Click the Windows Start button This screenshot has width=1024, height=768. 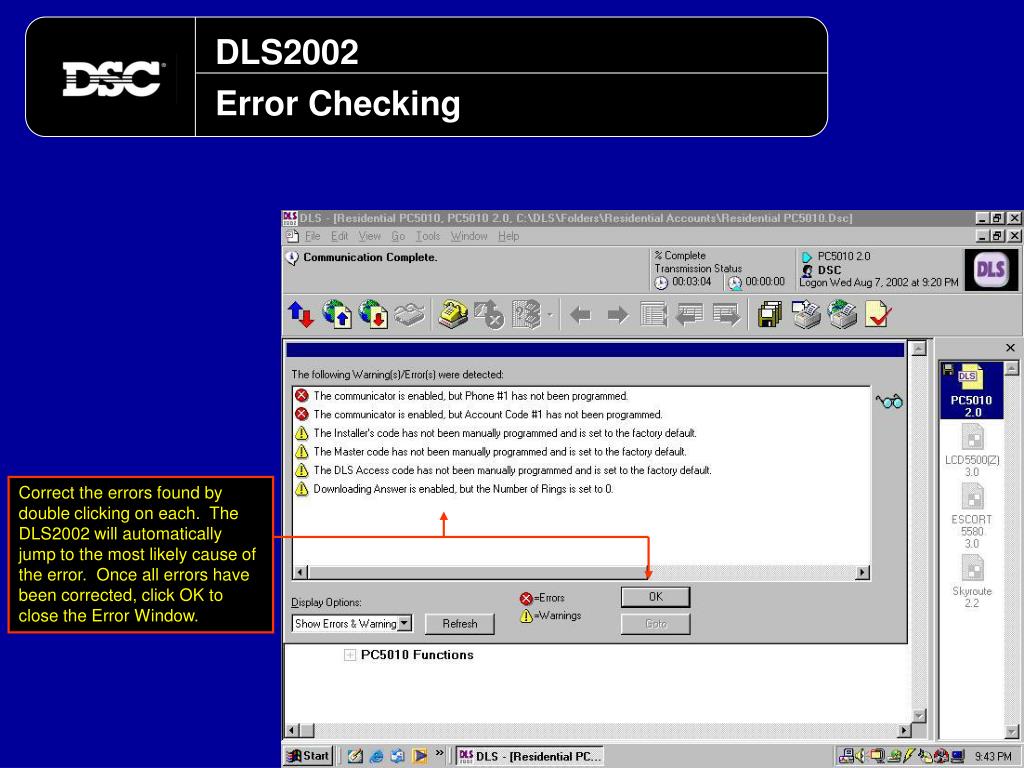(x=308, y=756)
